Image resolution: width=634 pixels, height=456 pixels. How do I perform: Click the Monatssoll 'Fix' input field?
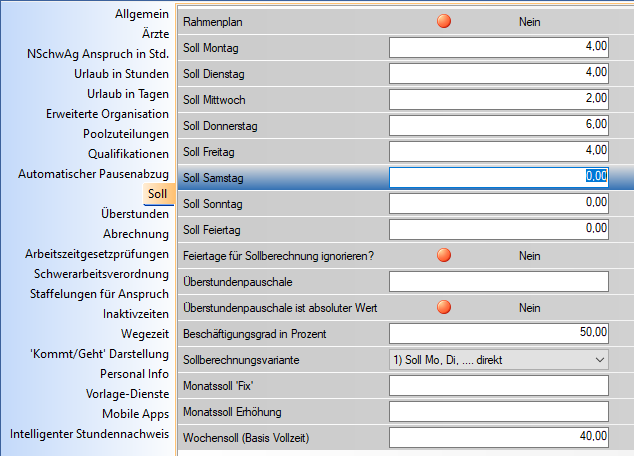click(498, 385)
